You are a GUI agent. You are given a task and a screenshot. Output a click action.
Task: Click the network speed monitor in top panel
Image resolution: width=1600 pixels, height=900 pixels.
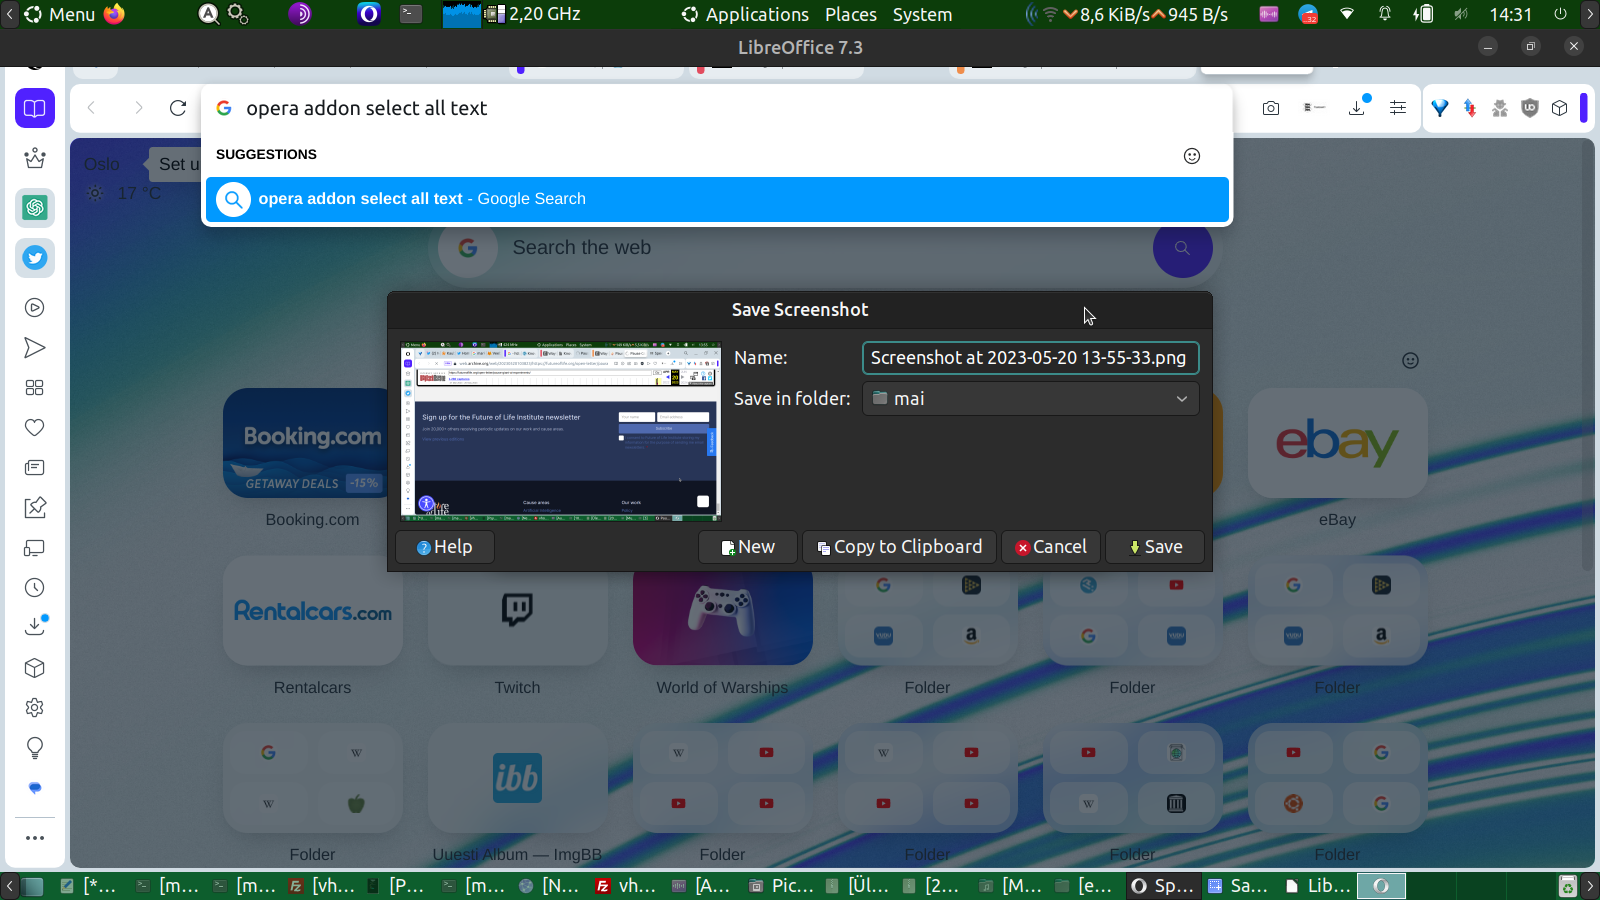pos(1145,14)
